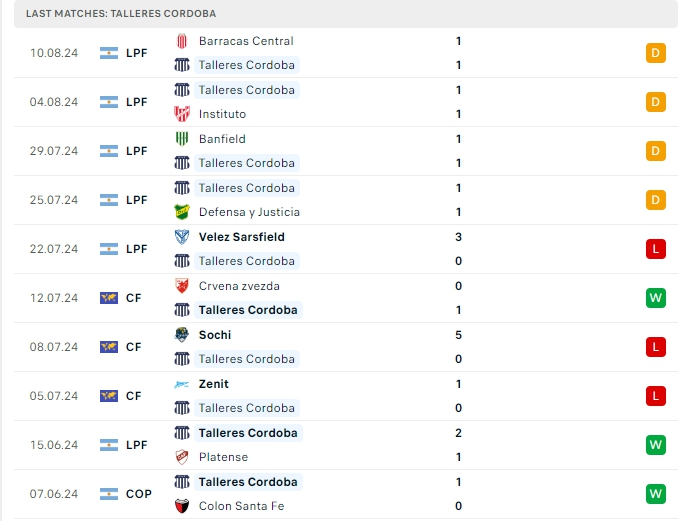Click the green W badge for the Platense match
The height and width of the screenshot is (521, 689).
[656, 445]
